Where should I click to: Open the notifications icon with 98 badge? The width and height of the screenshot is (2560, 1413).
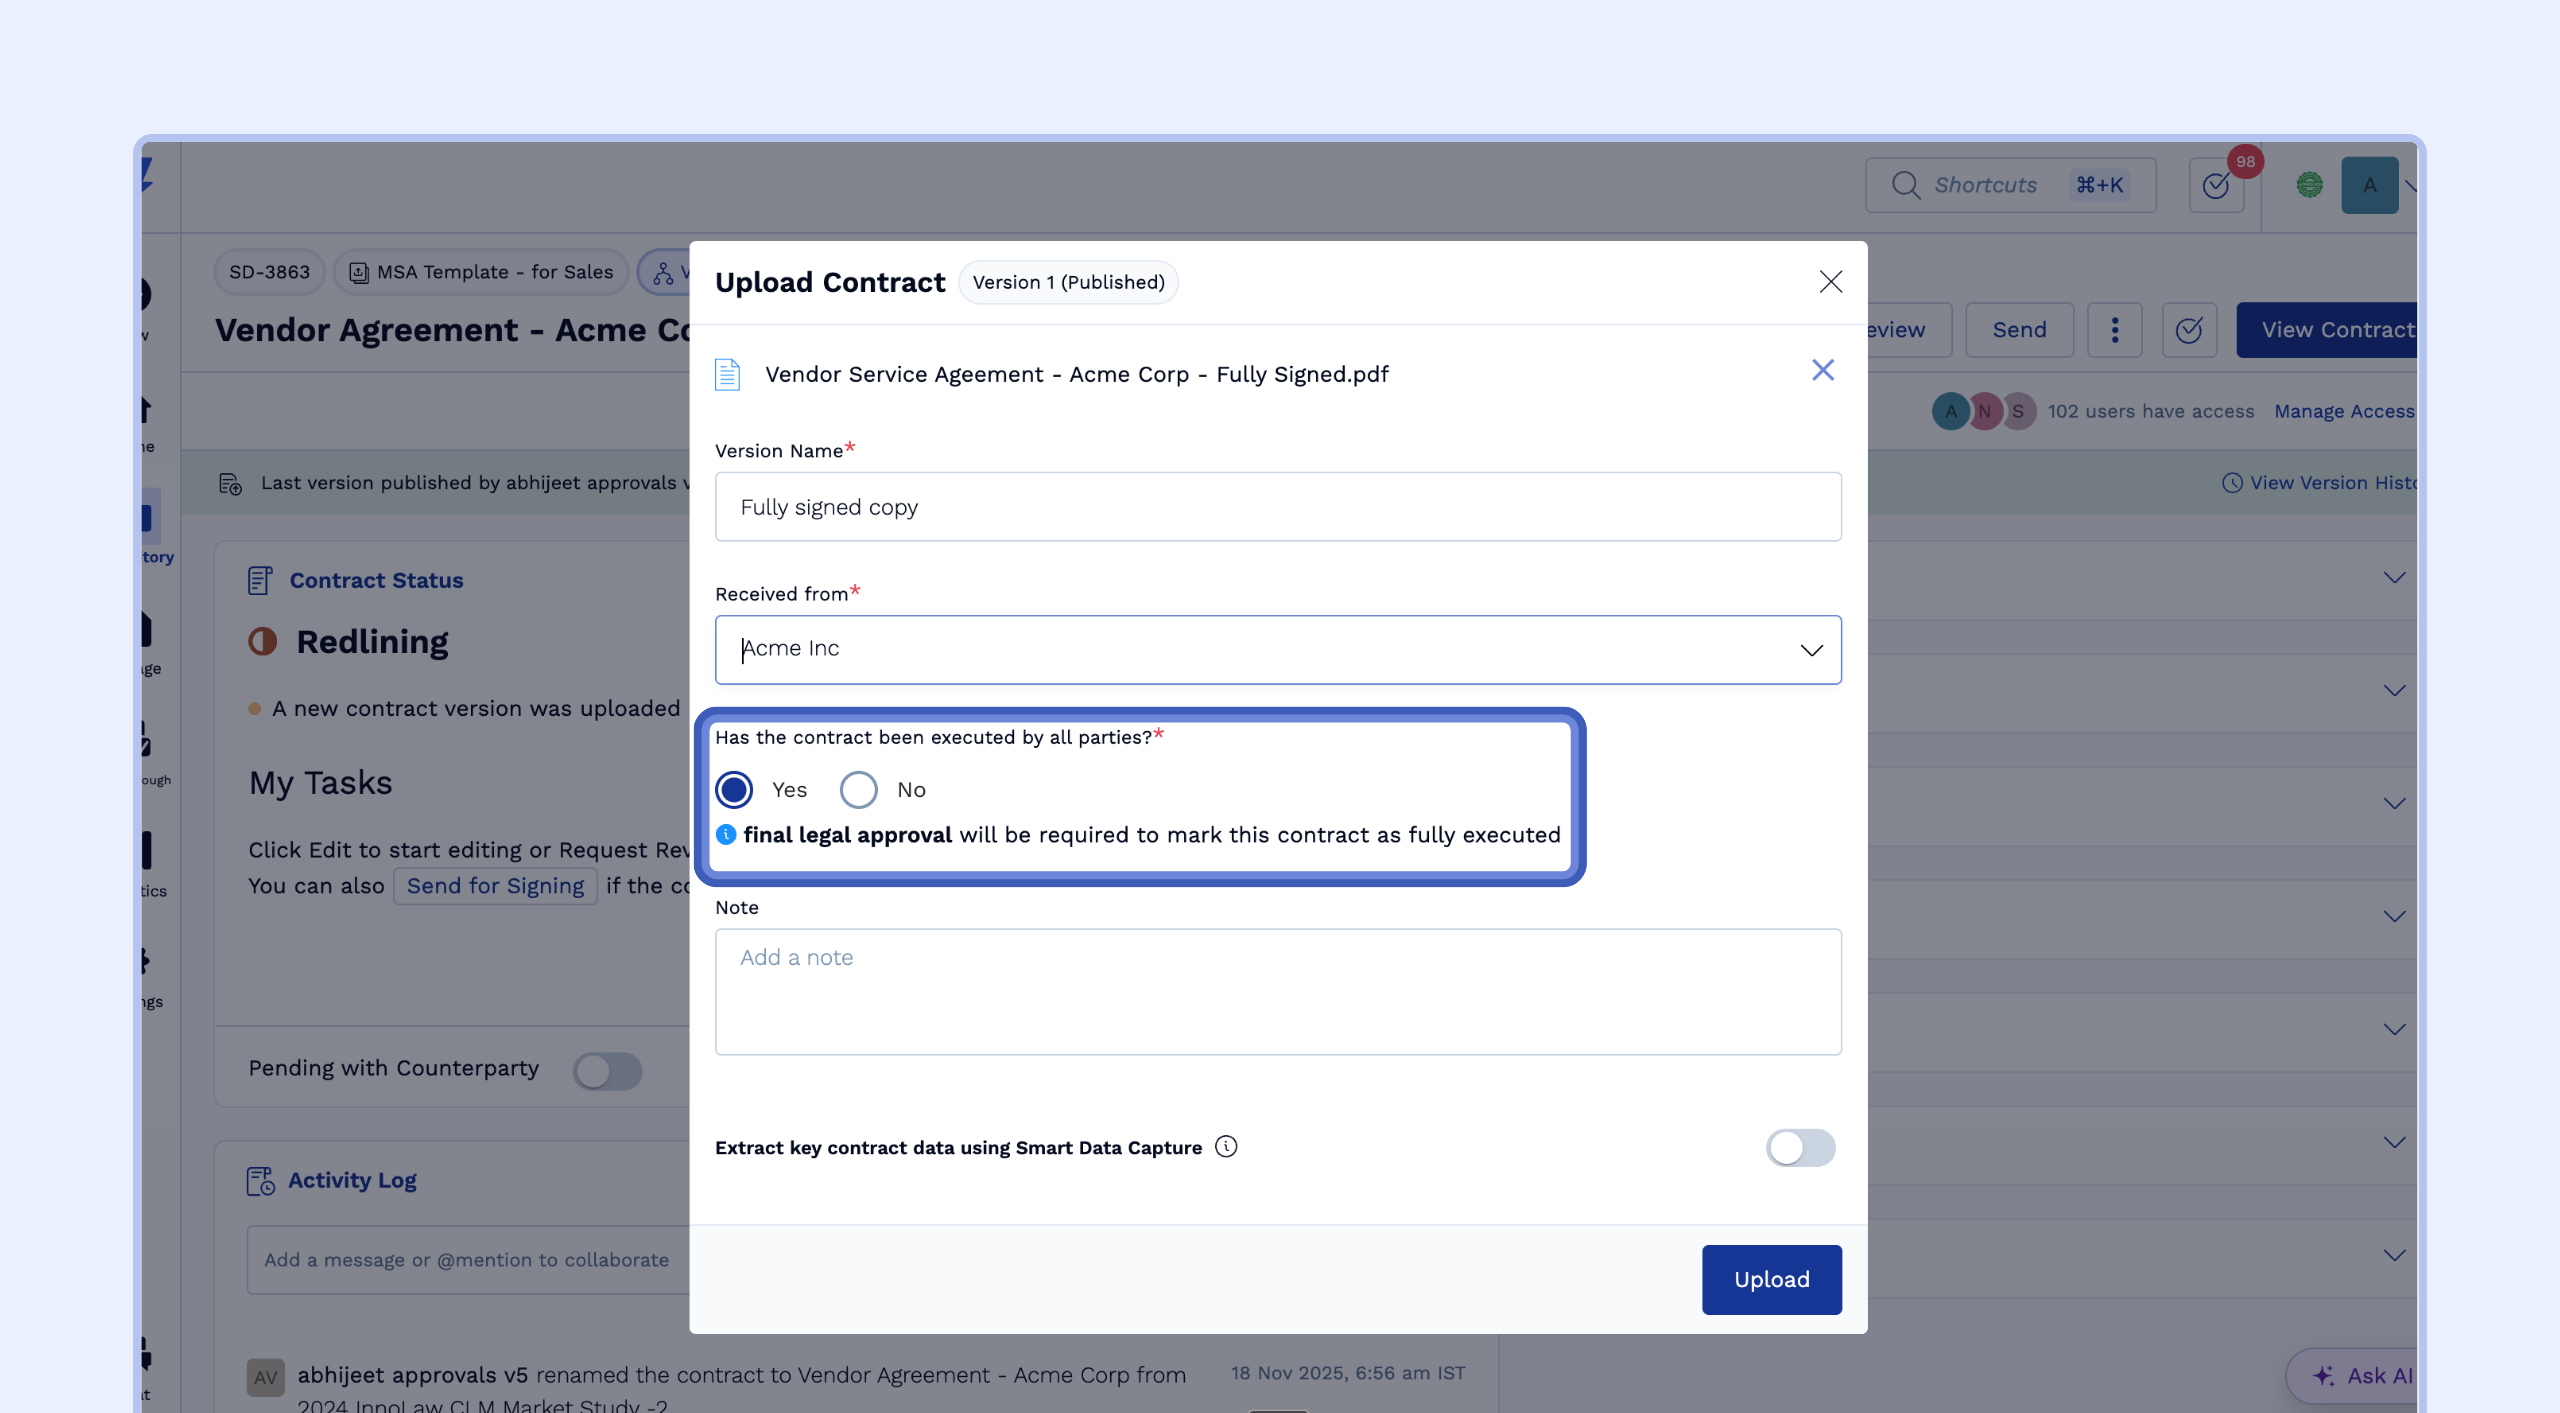[2217, 185]
